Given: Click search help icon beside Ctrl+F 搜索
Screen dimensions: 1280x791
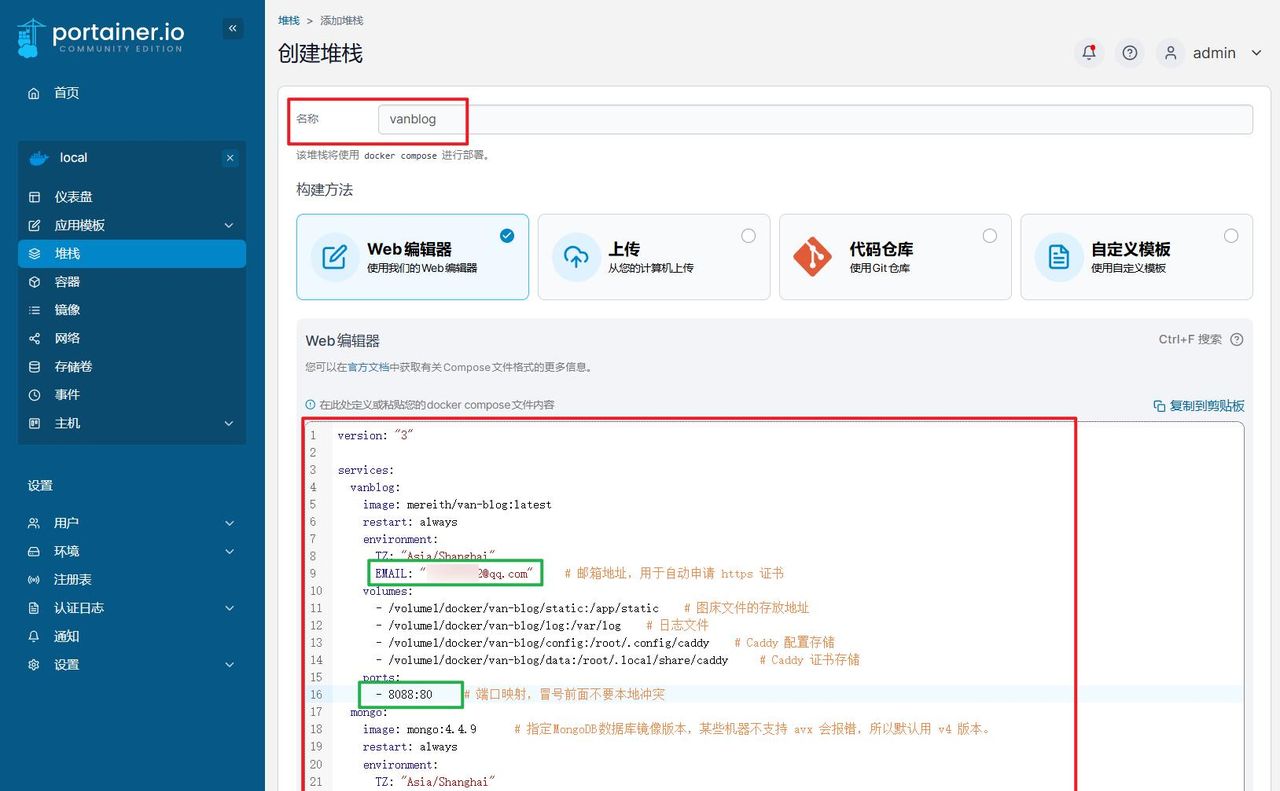Looking at the screenshot, I should [x=1237, y=339].
